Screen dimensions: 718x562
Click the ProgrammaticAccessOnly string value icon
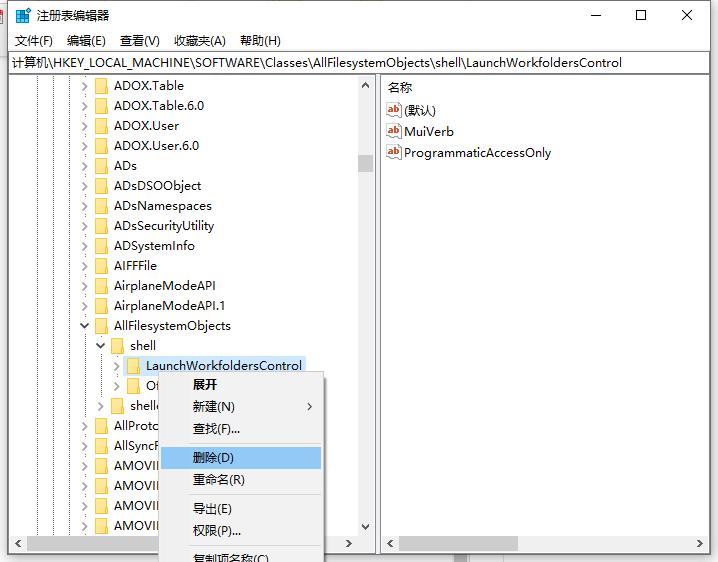[394, 152]
